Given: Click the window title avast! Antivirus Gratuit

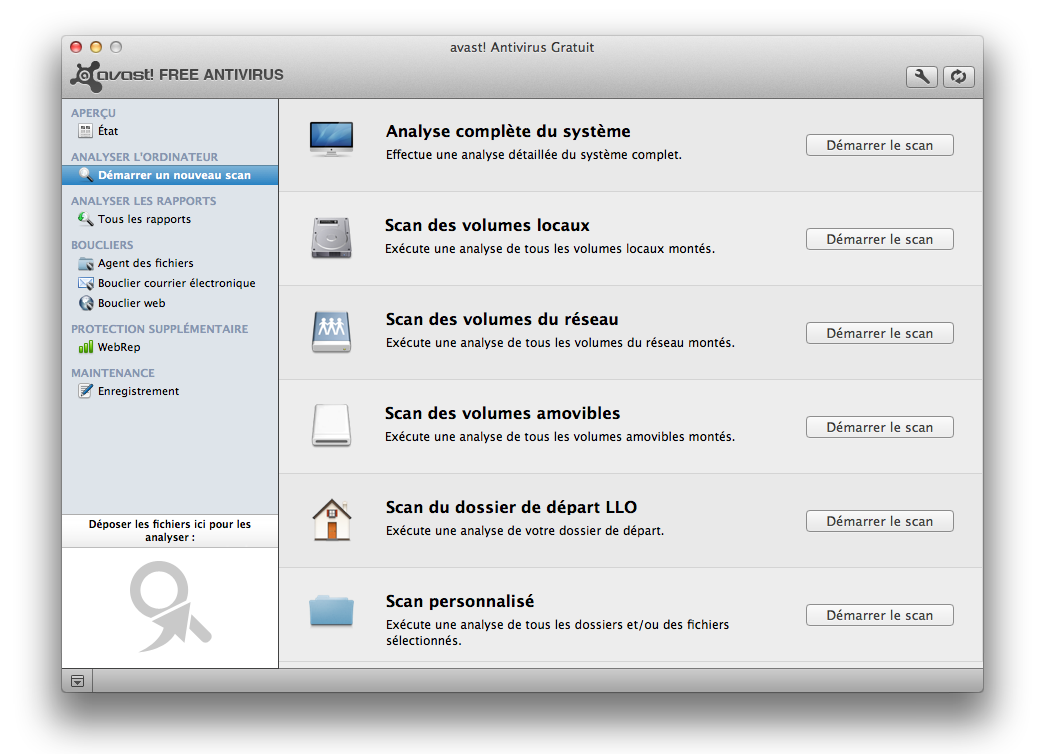Looking at the screenshot, I should tap(522, 47).
